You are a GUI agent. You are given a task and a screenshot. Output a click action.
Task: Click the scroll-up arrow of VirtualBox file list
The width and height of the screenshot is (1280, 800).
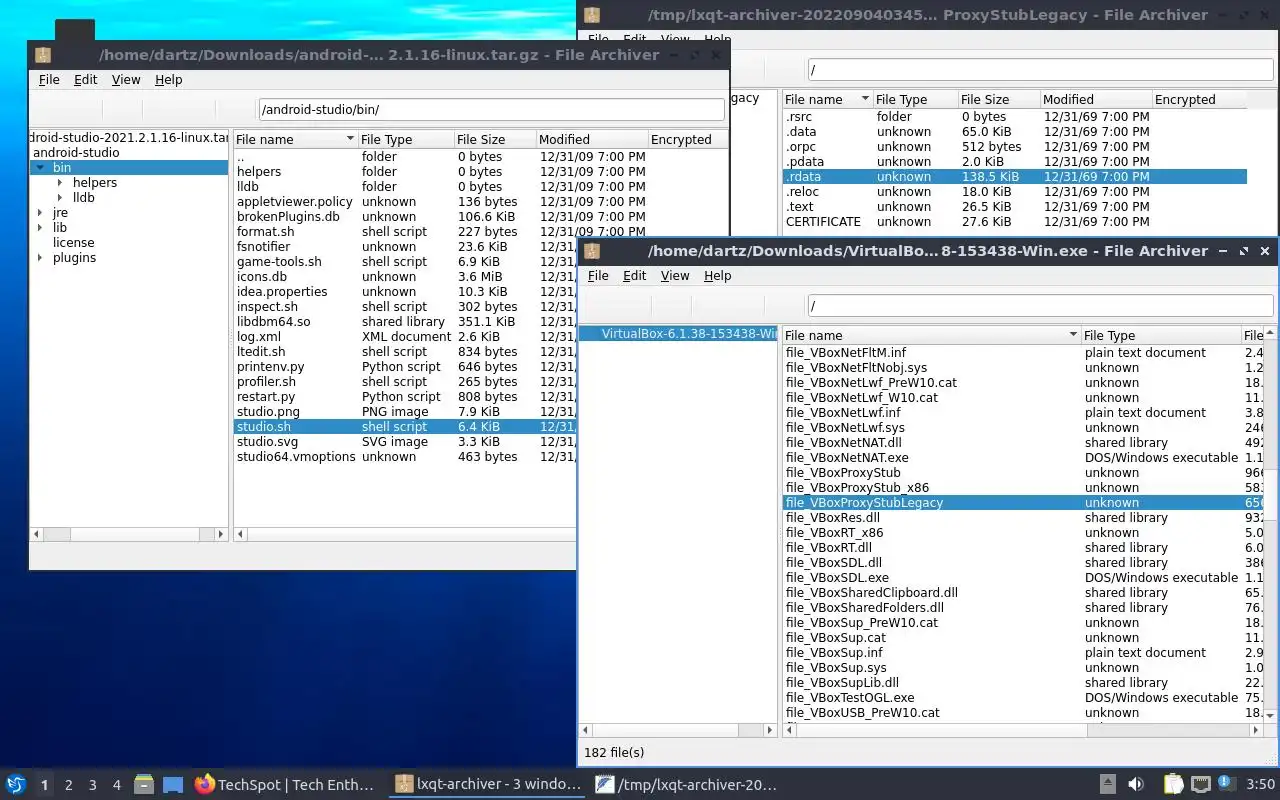(1270, 334)
